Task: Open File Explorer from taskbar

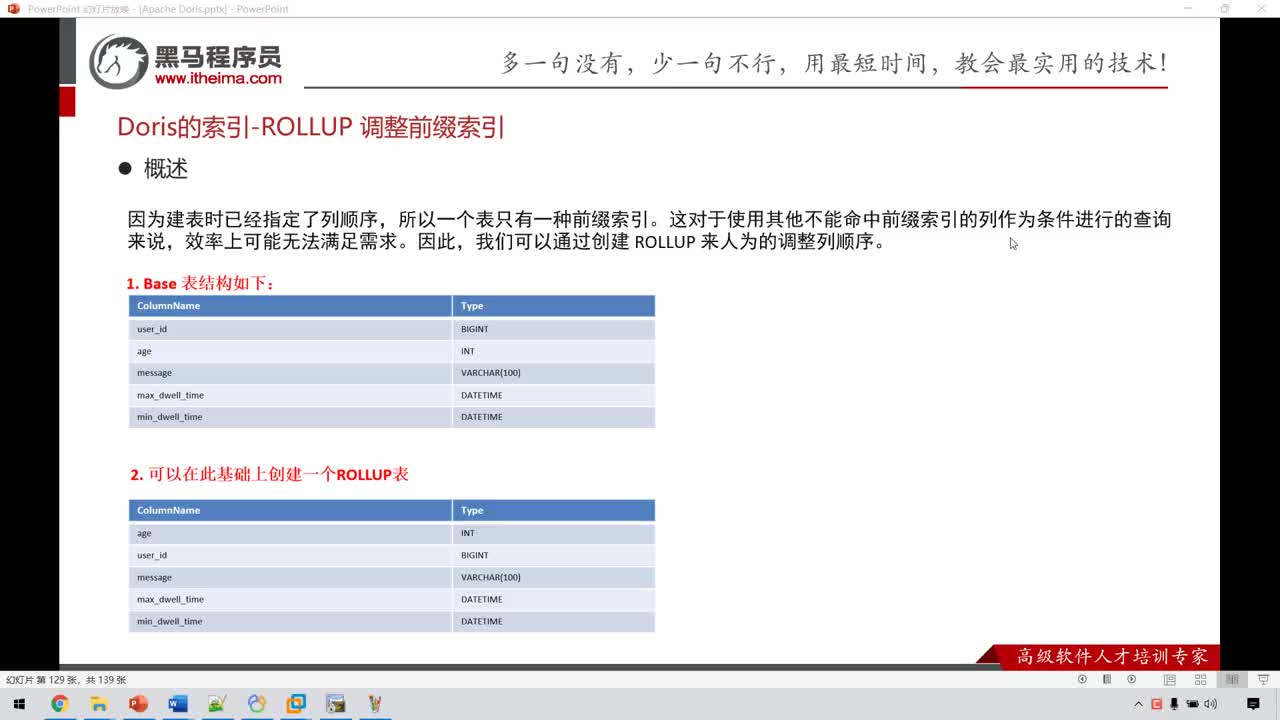Action: coord(99,704)
